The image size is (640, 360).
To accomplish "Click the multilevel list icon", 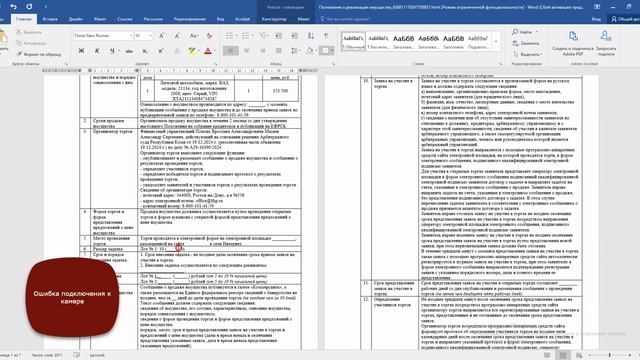I will (263, 36).
